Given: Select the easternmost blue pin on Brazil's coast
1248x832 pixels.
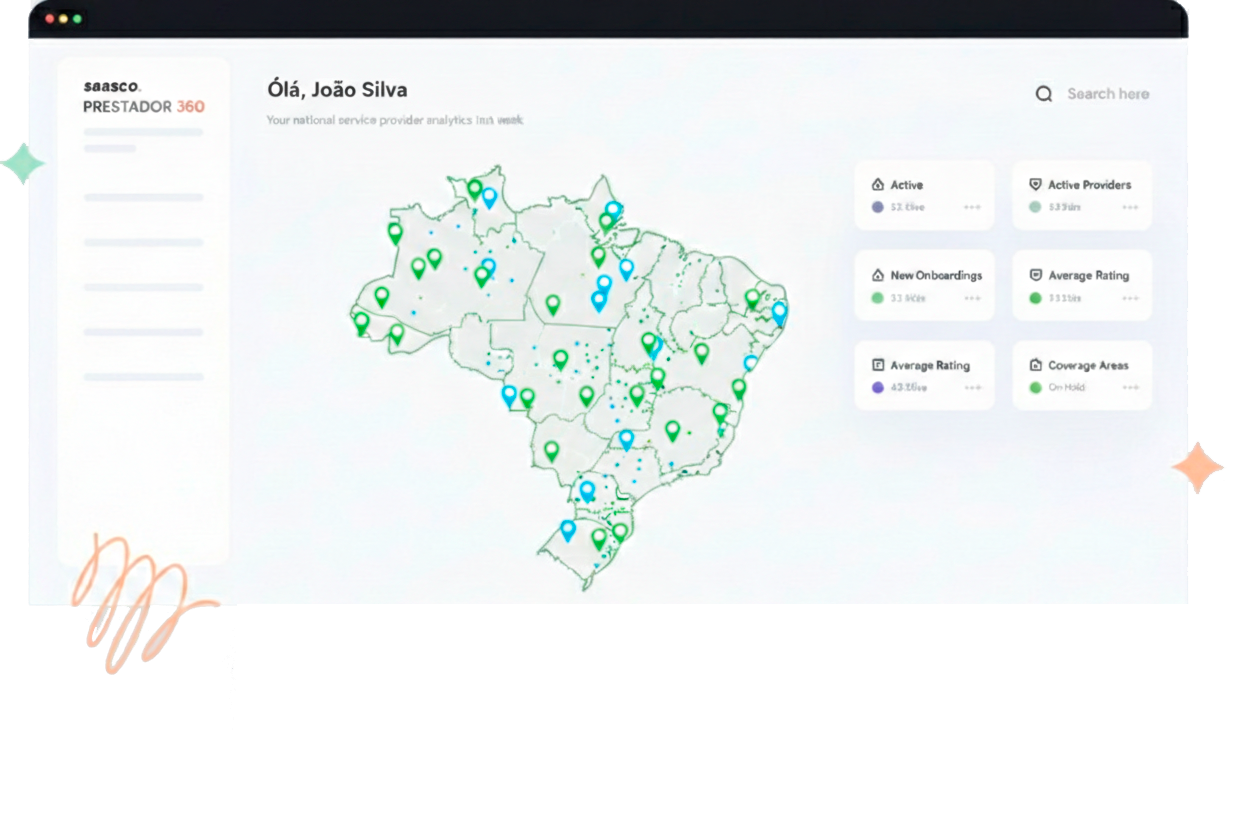Looking at the screenshot, I should (779, 312).
